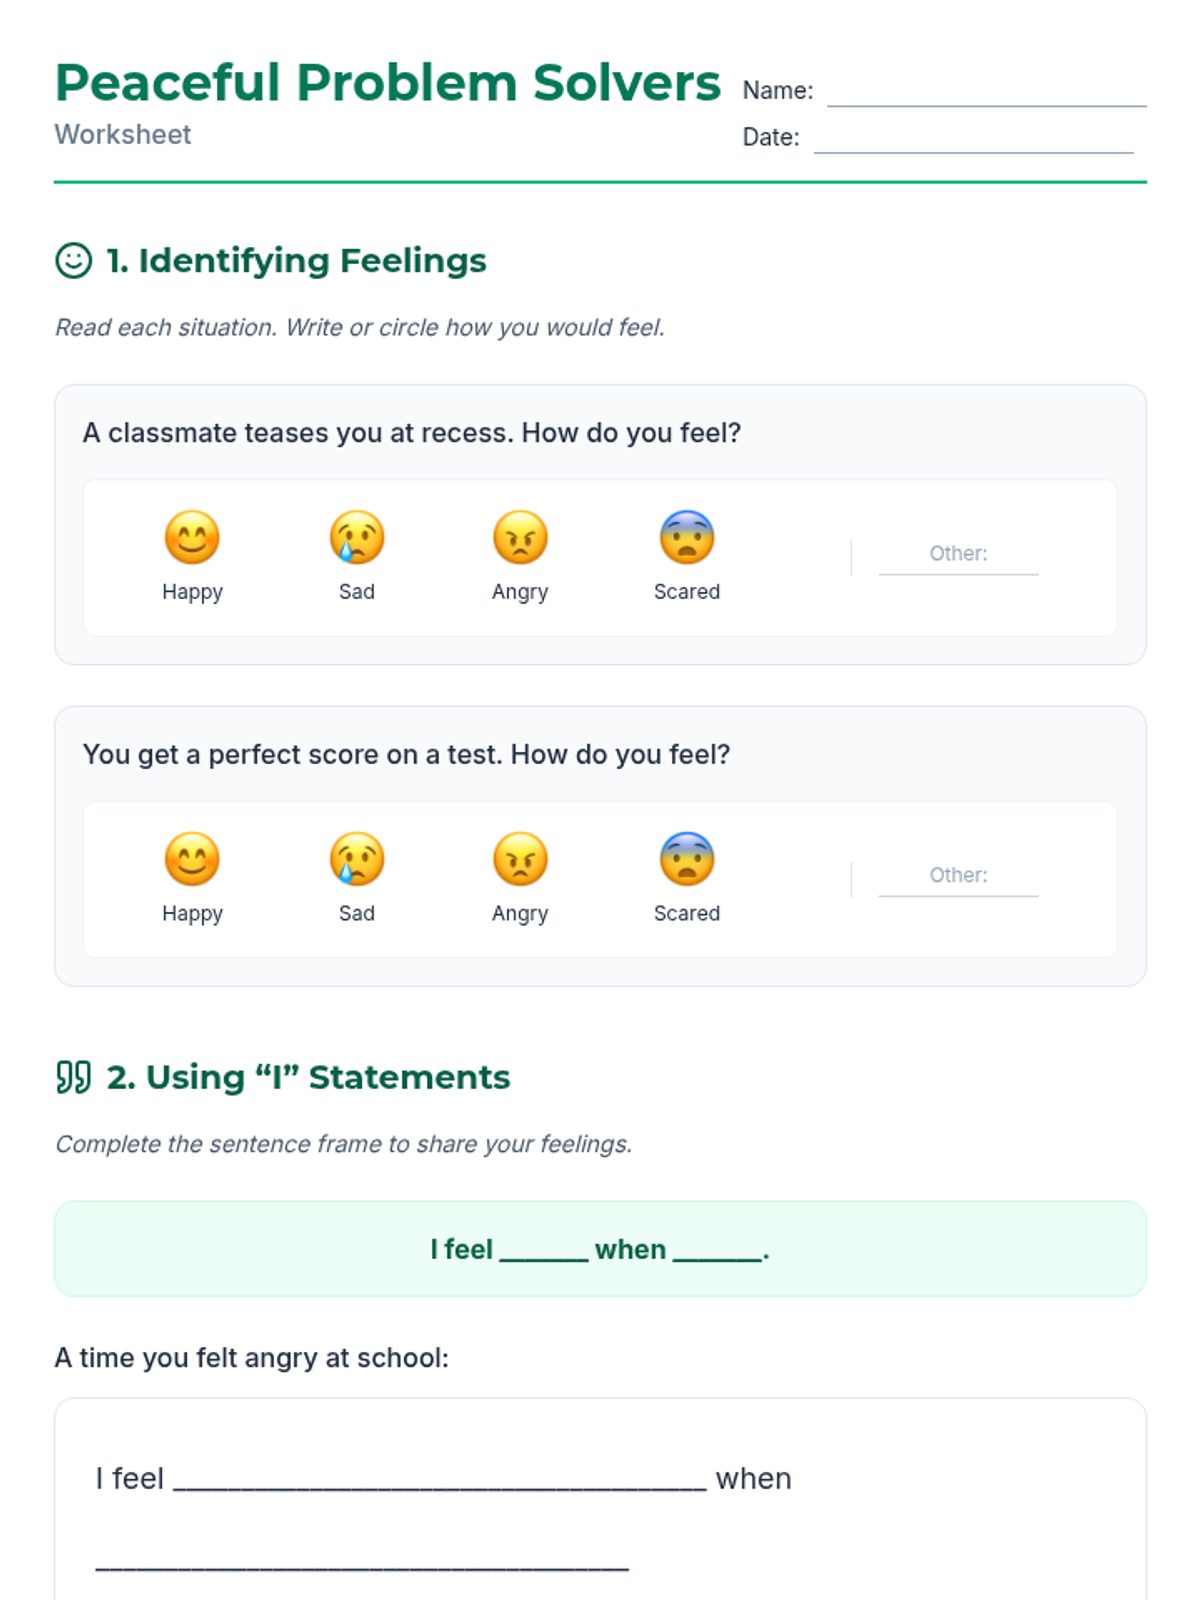1200x1600 pixels.
Task: Click the smiley icon beside Identifying Feelings
Action: point(74,261)
